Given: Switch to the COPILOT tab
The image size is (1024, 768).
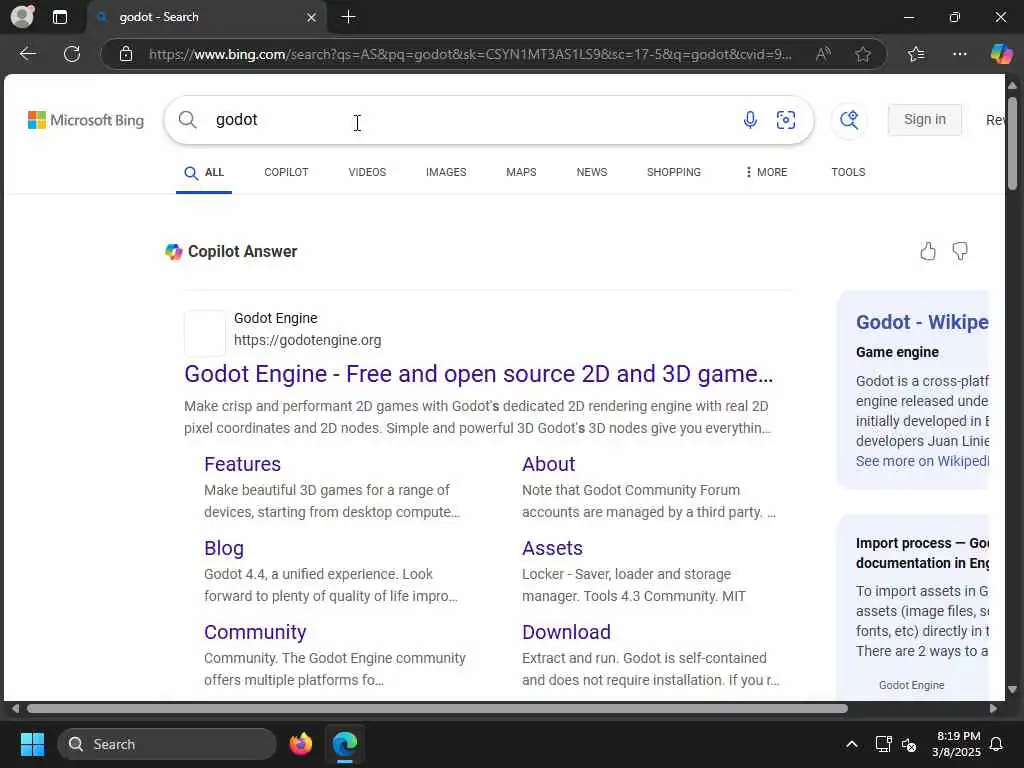Looking at the screenshot, I should (286, 172).
